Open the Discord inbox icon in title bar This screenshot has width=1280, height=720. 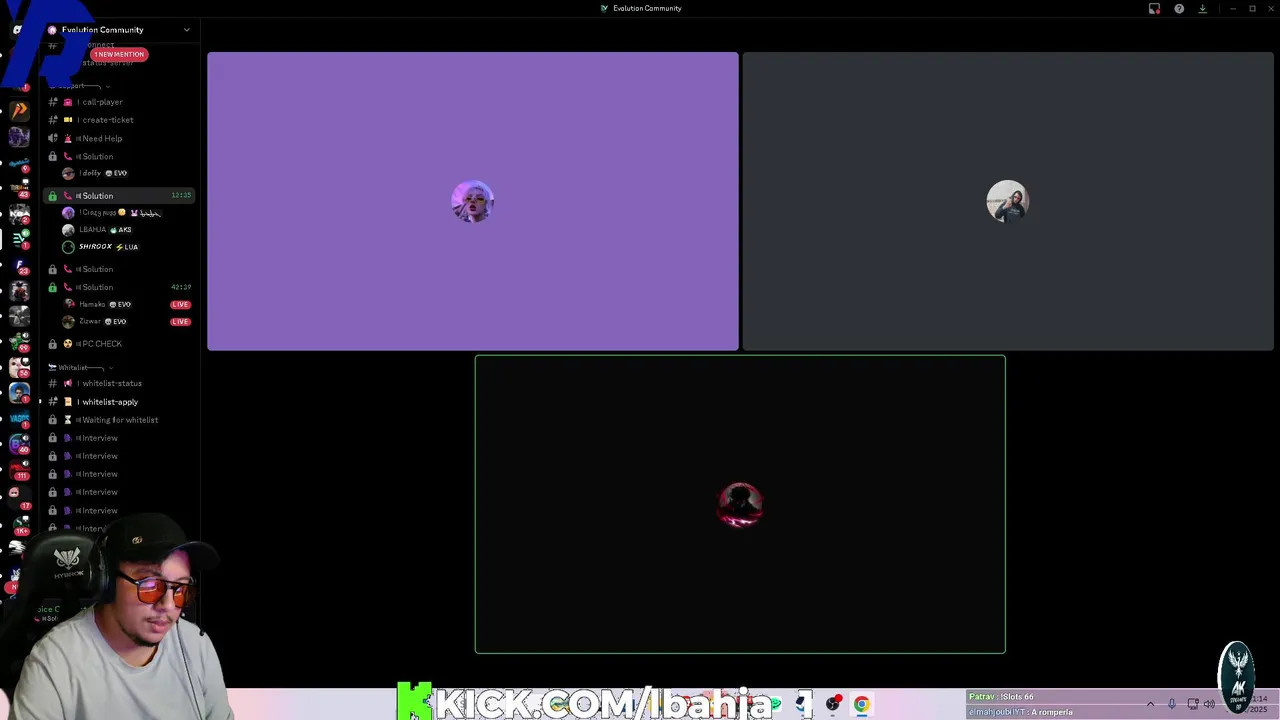click(1154, 8)
